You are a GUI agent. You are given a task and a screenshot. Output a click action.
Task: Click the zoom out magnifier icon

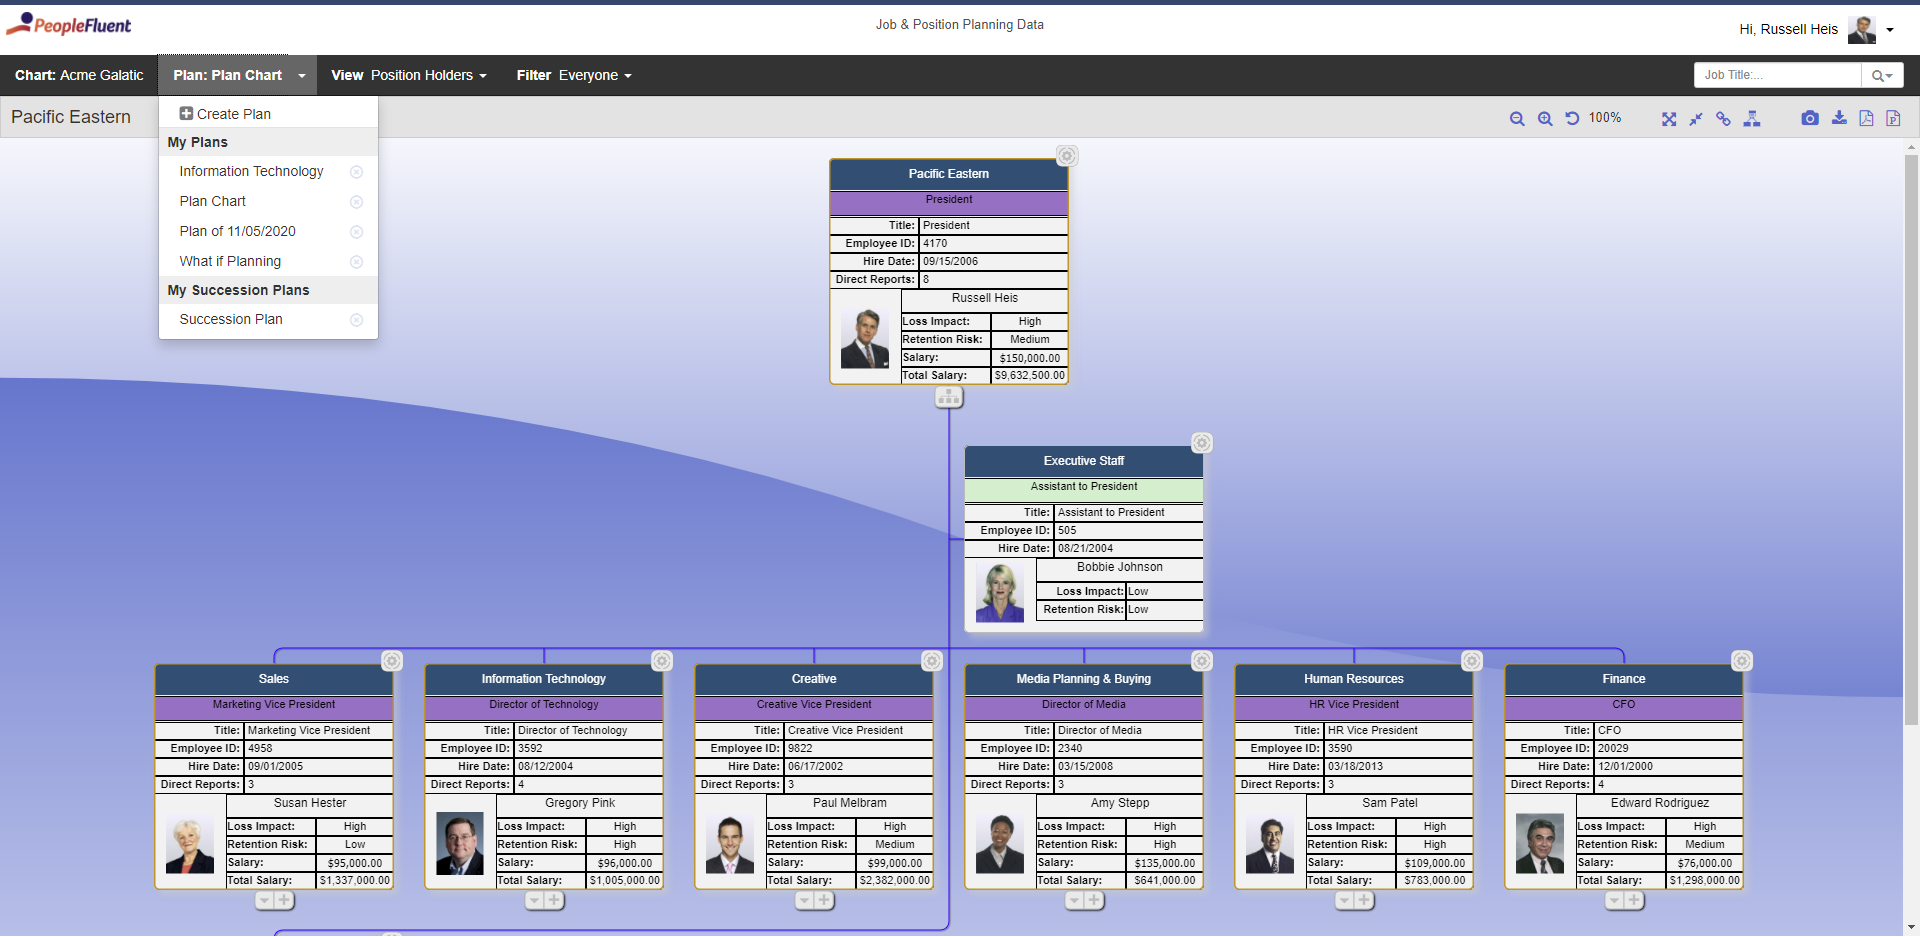click(x=1517, y=119)
